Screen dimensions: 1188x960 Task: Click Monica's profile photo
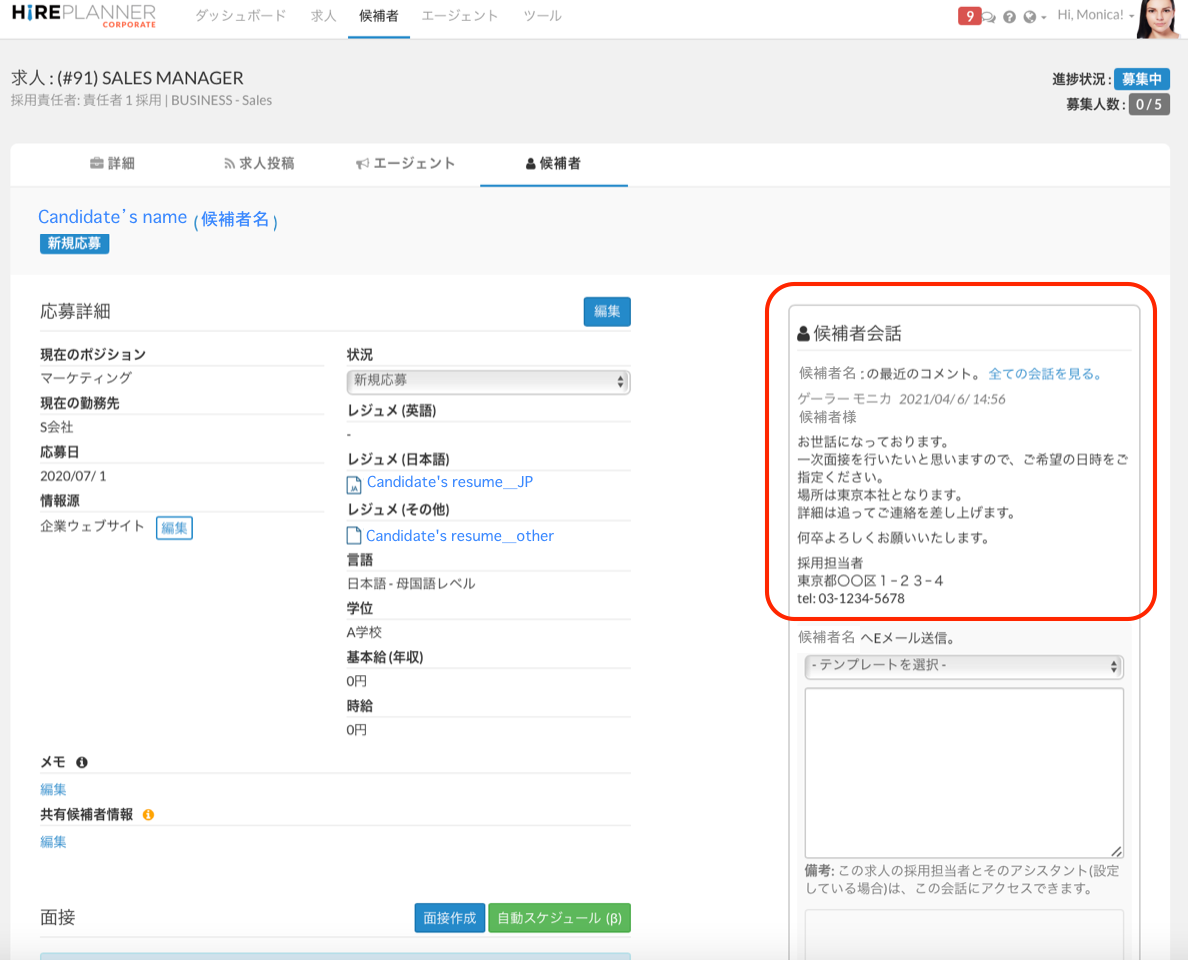pyautogui.click(x=1161, y=18)
